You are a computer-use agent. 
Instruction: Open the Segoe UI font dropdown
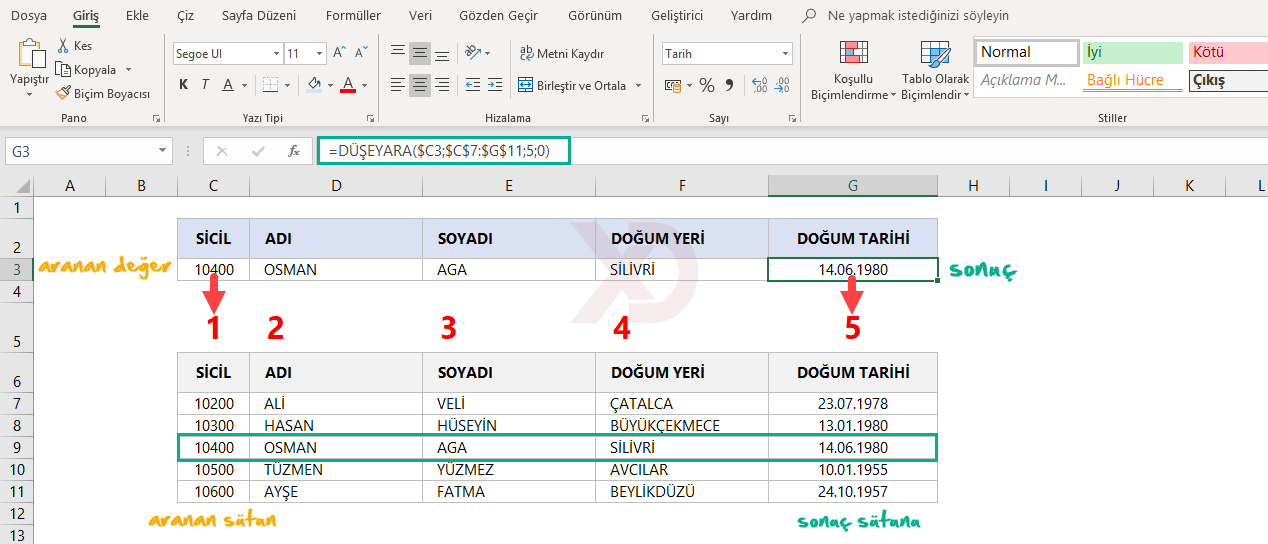tap(276, 54)
